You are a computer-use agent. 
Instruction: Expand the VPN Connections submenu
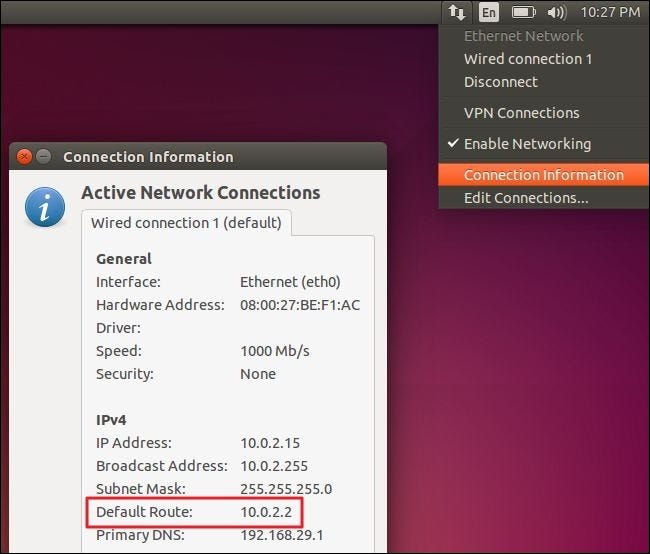521,113
